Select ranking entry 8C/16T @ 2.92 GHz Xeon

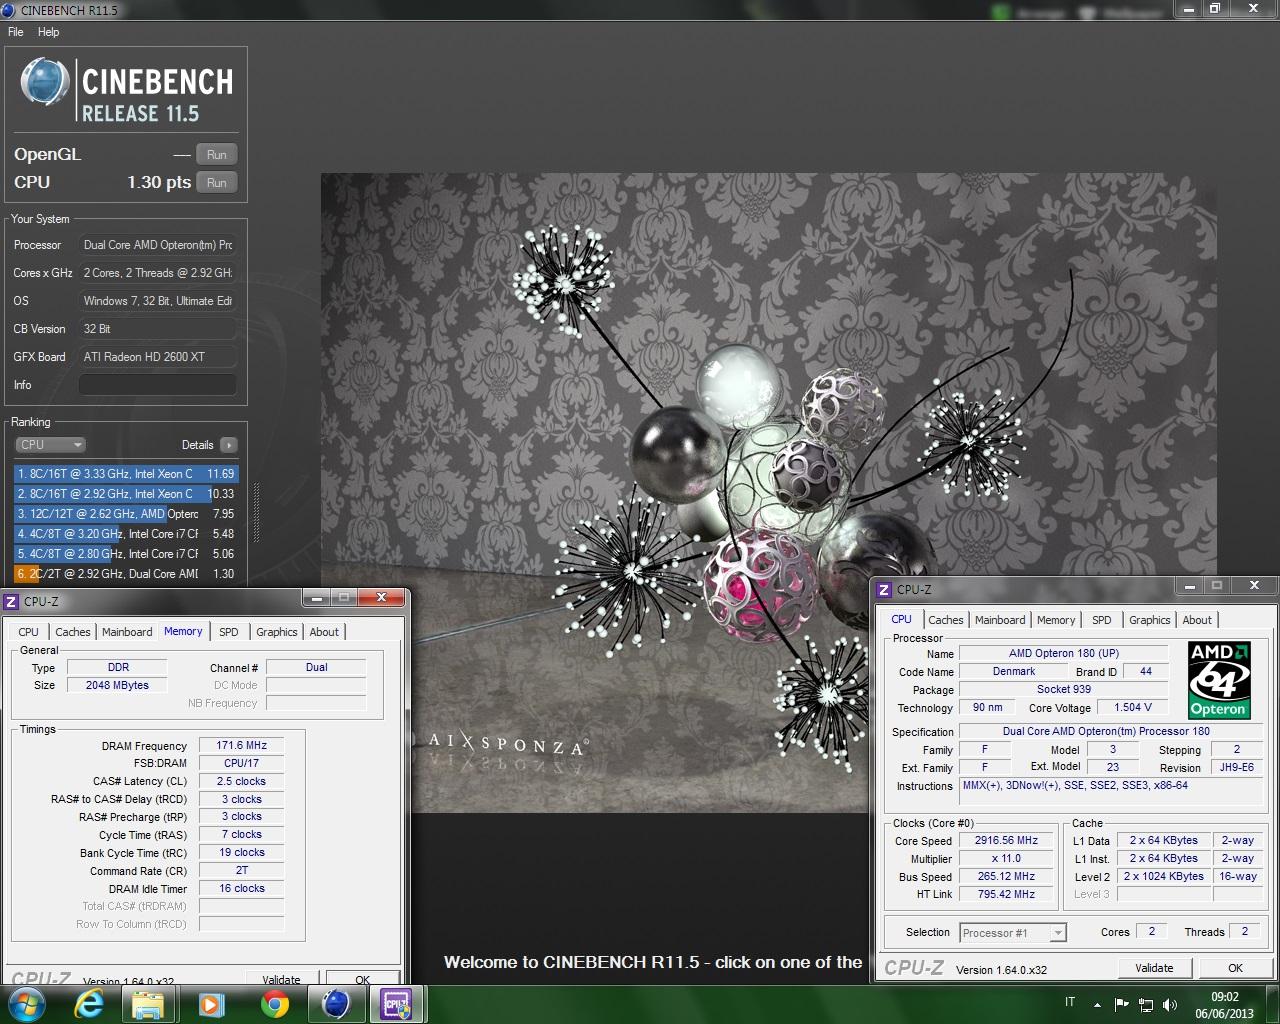[126, 494]
